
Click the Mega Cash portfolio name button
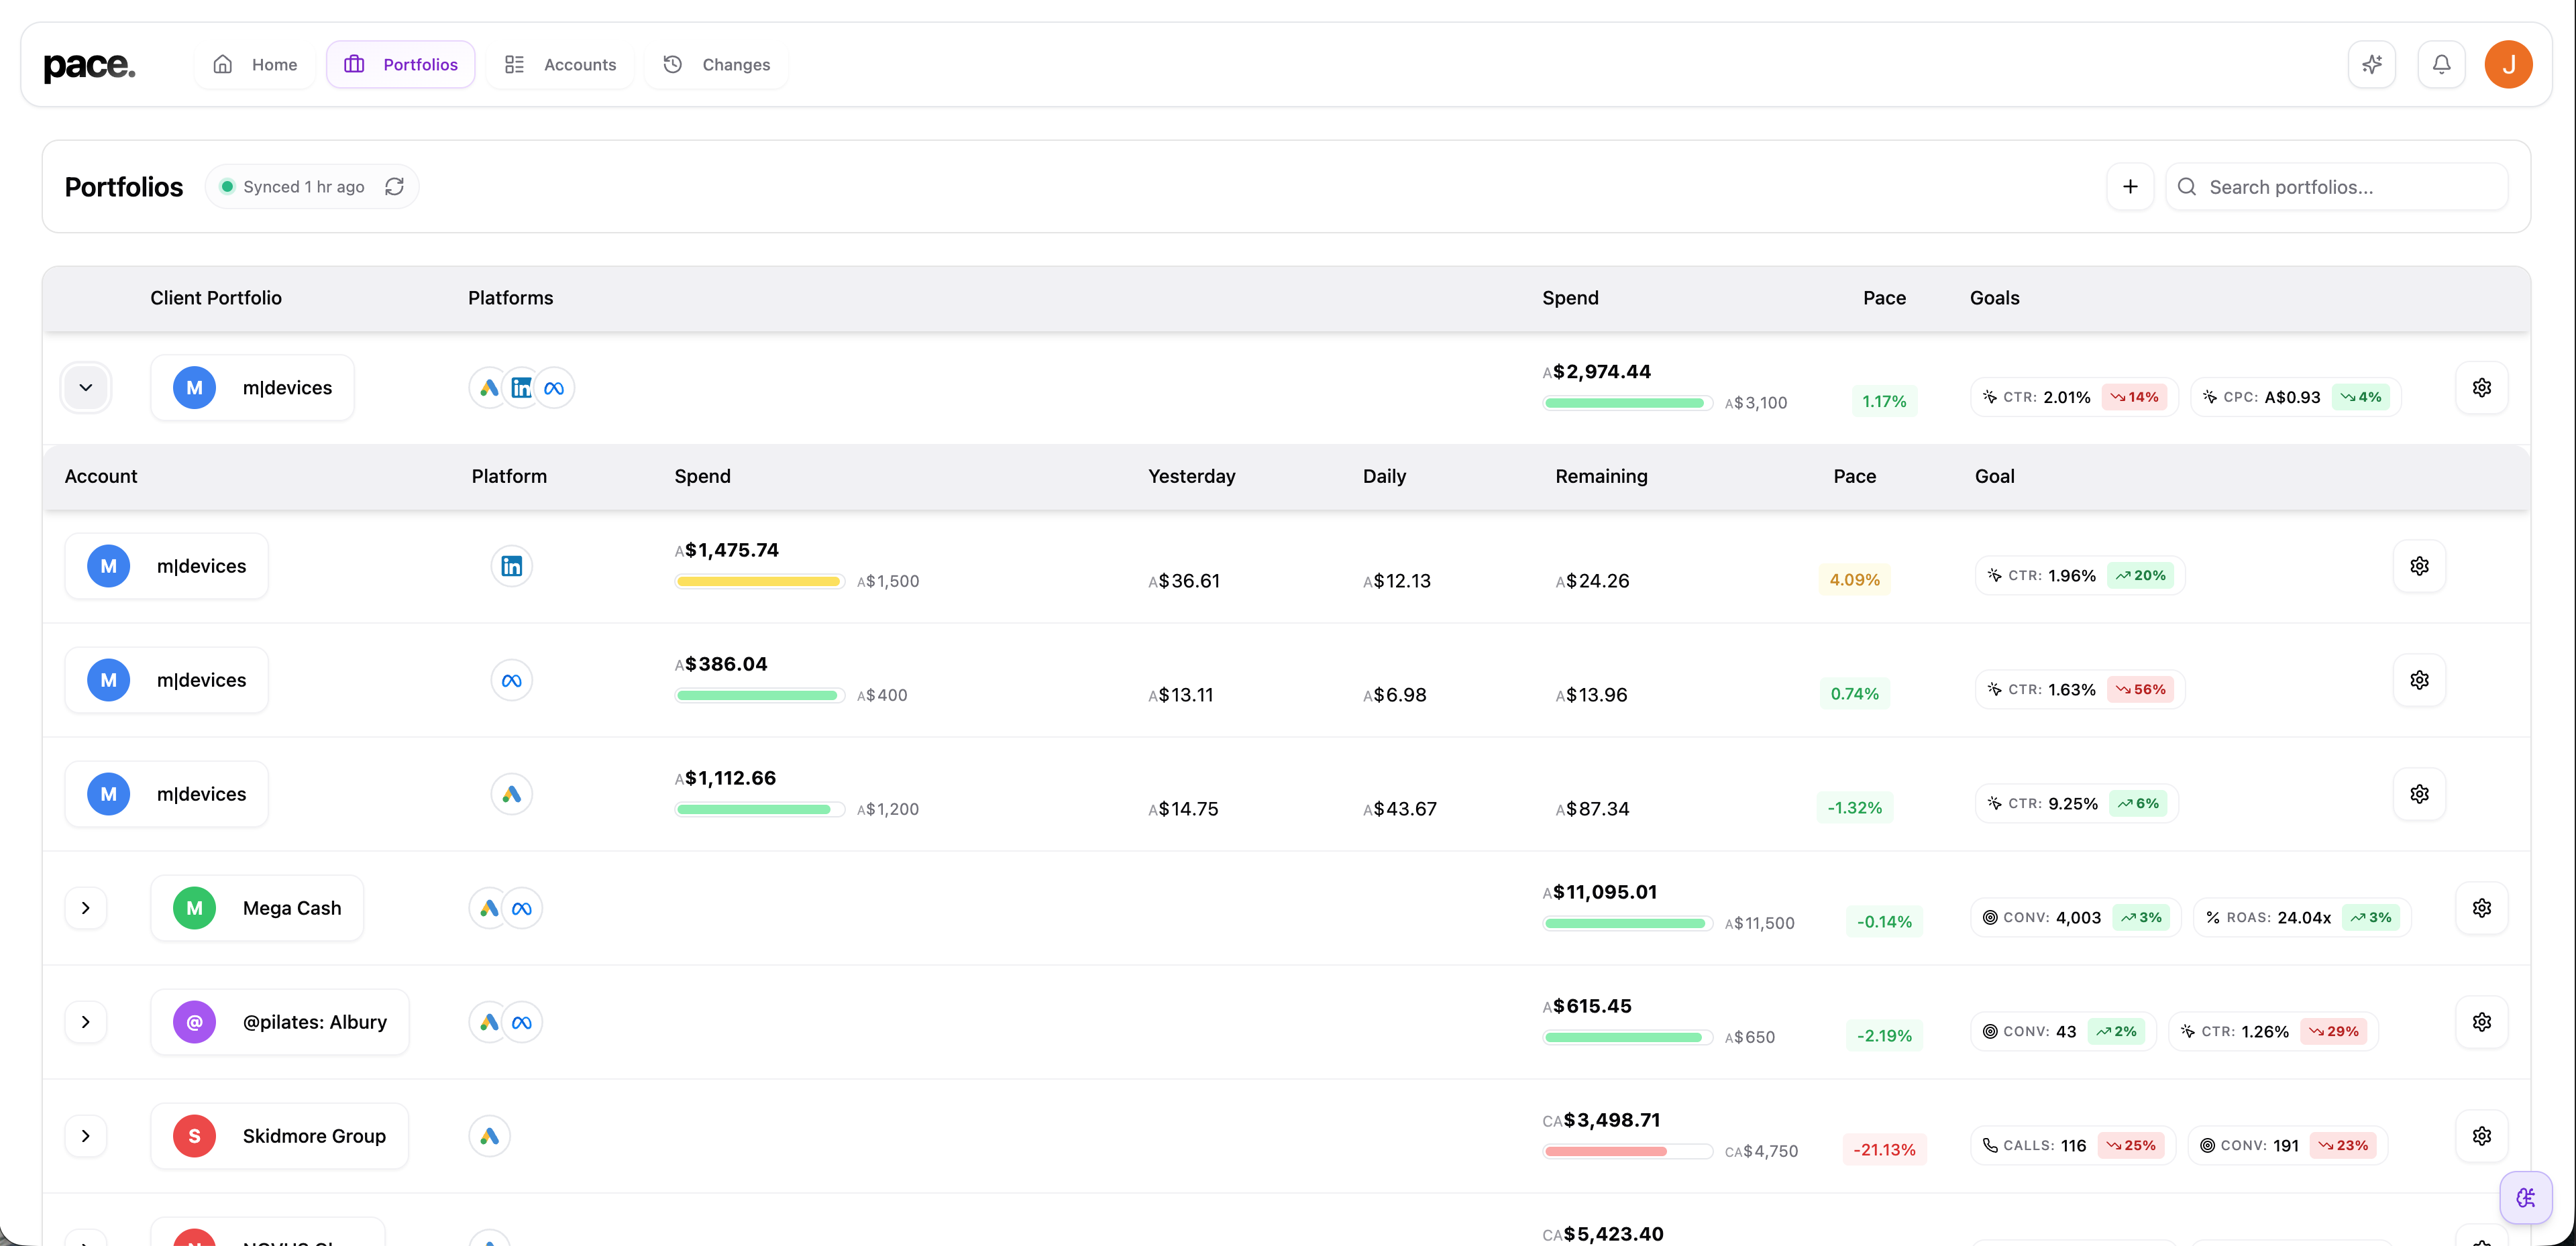257,908
